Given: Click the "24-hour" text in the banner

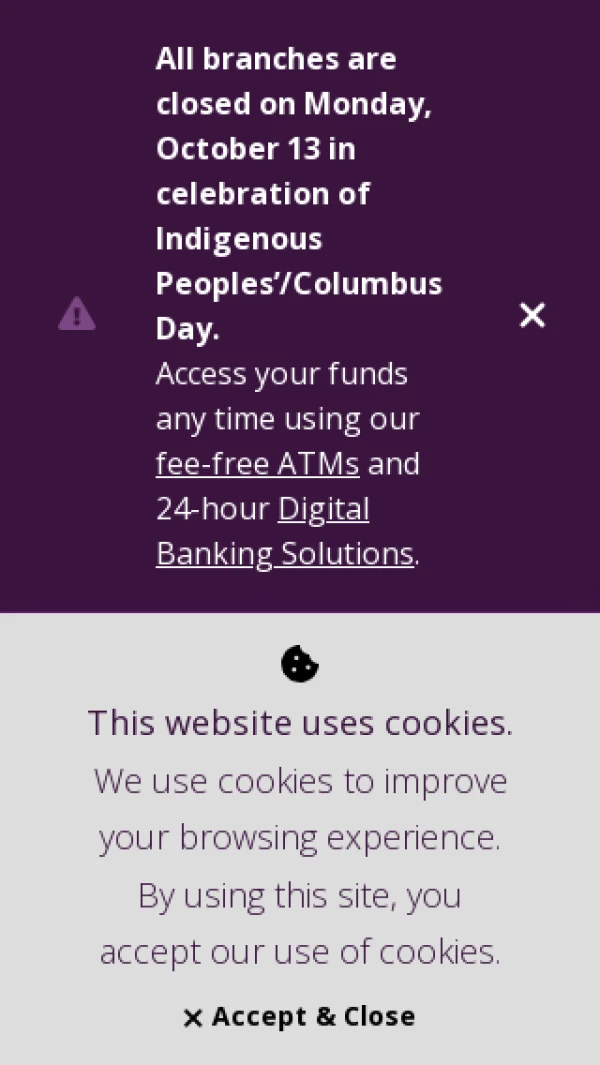Looking at the screenshot, I should coord(212,509).
